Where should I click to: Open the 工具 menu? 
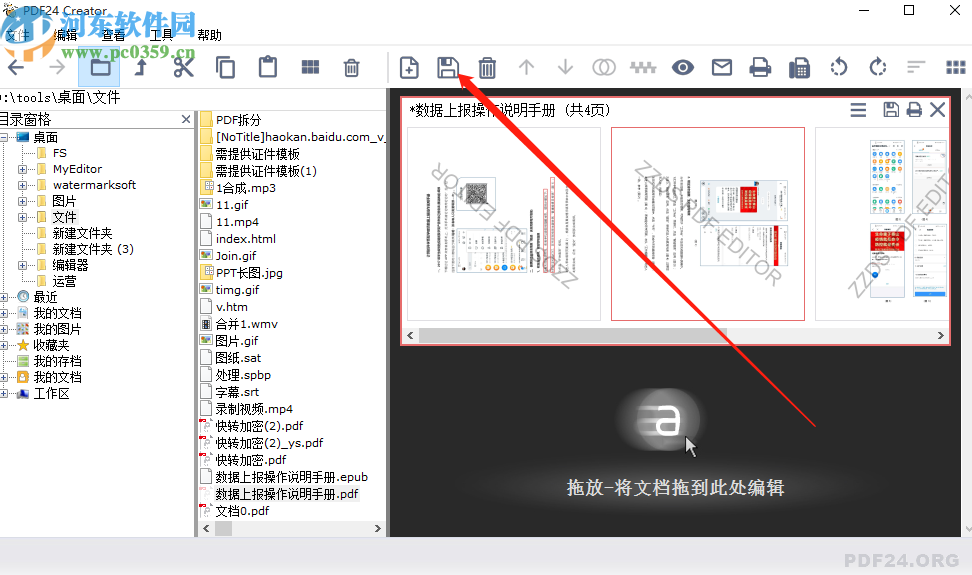point(161,35)
